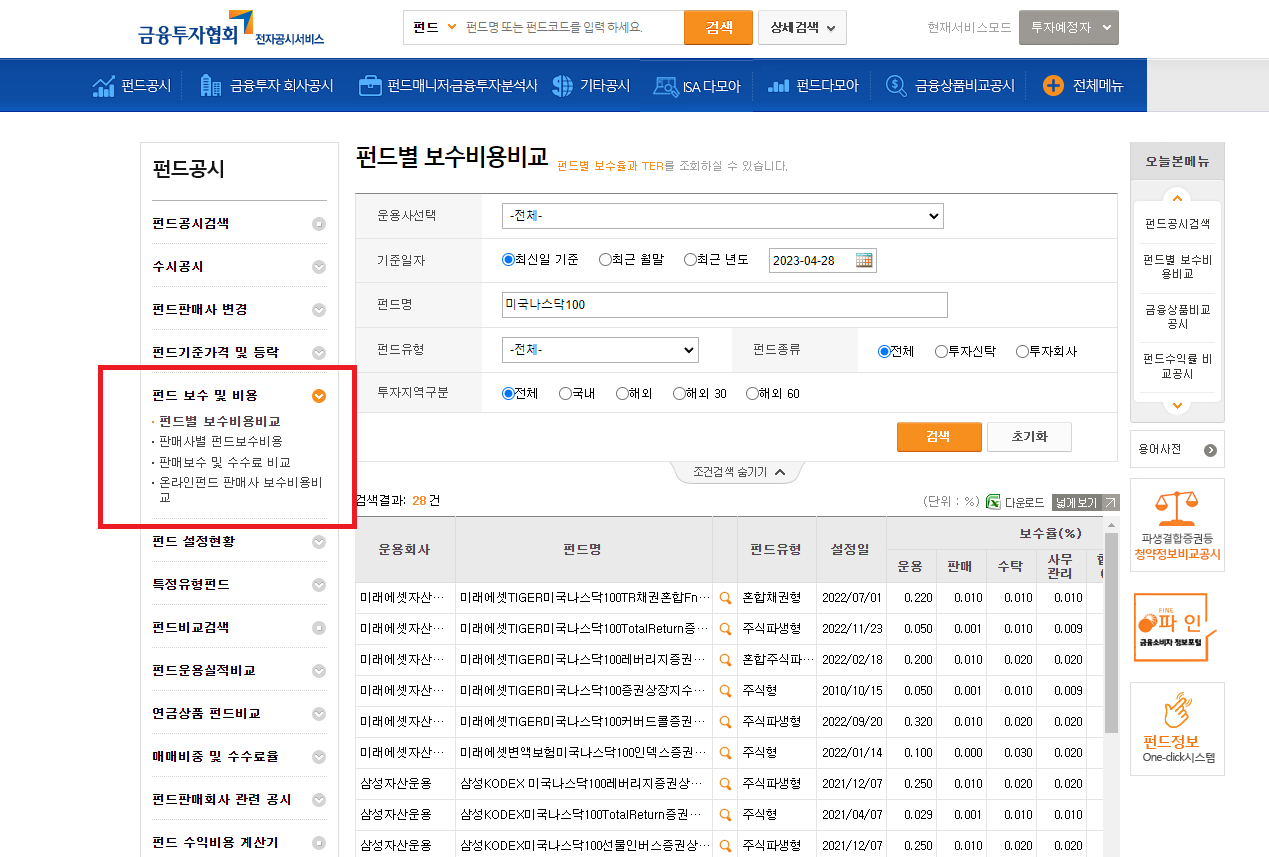Screen dimensions: 1269x857
Task: Select 최신일 기준 radio button
Action: 508,260
